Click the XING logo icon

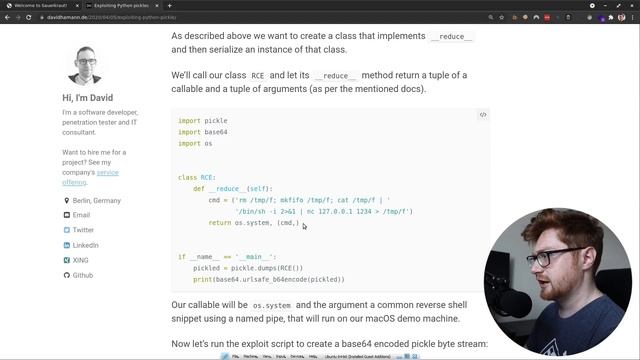point(67,260)
